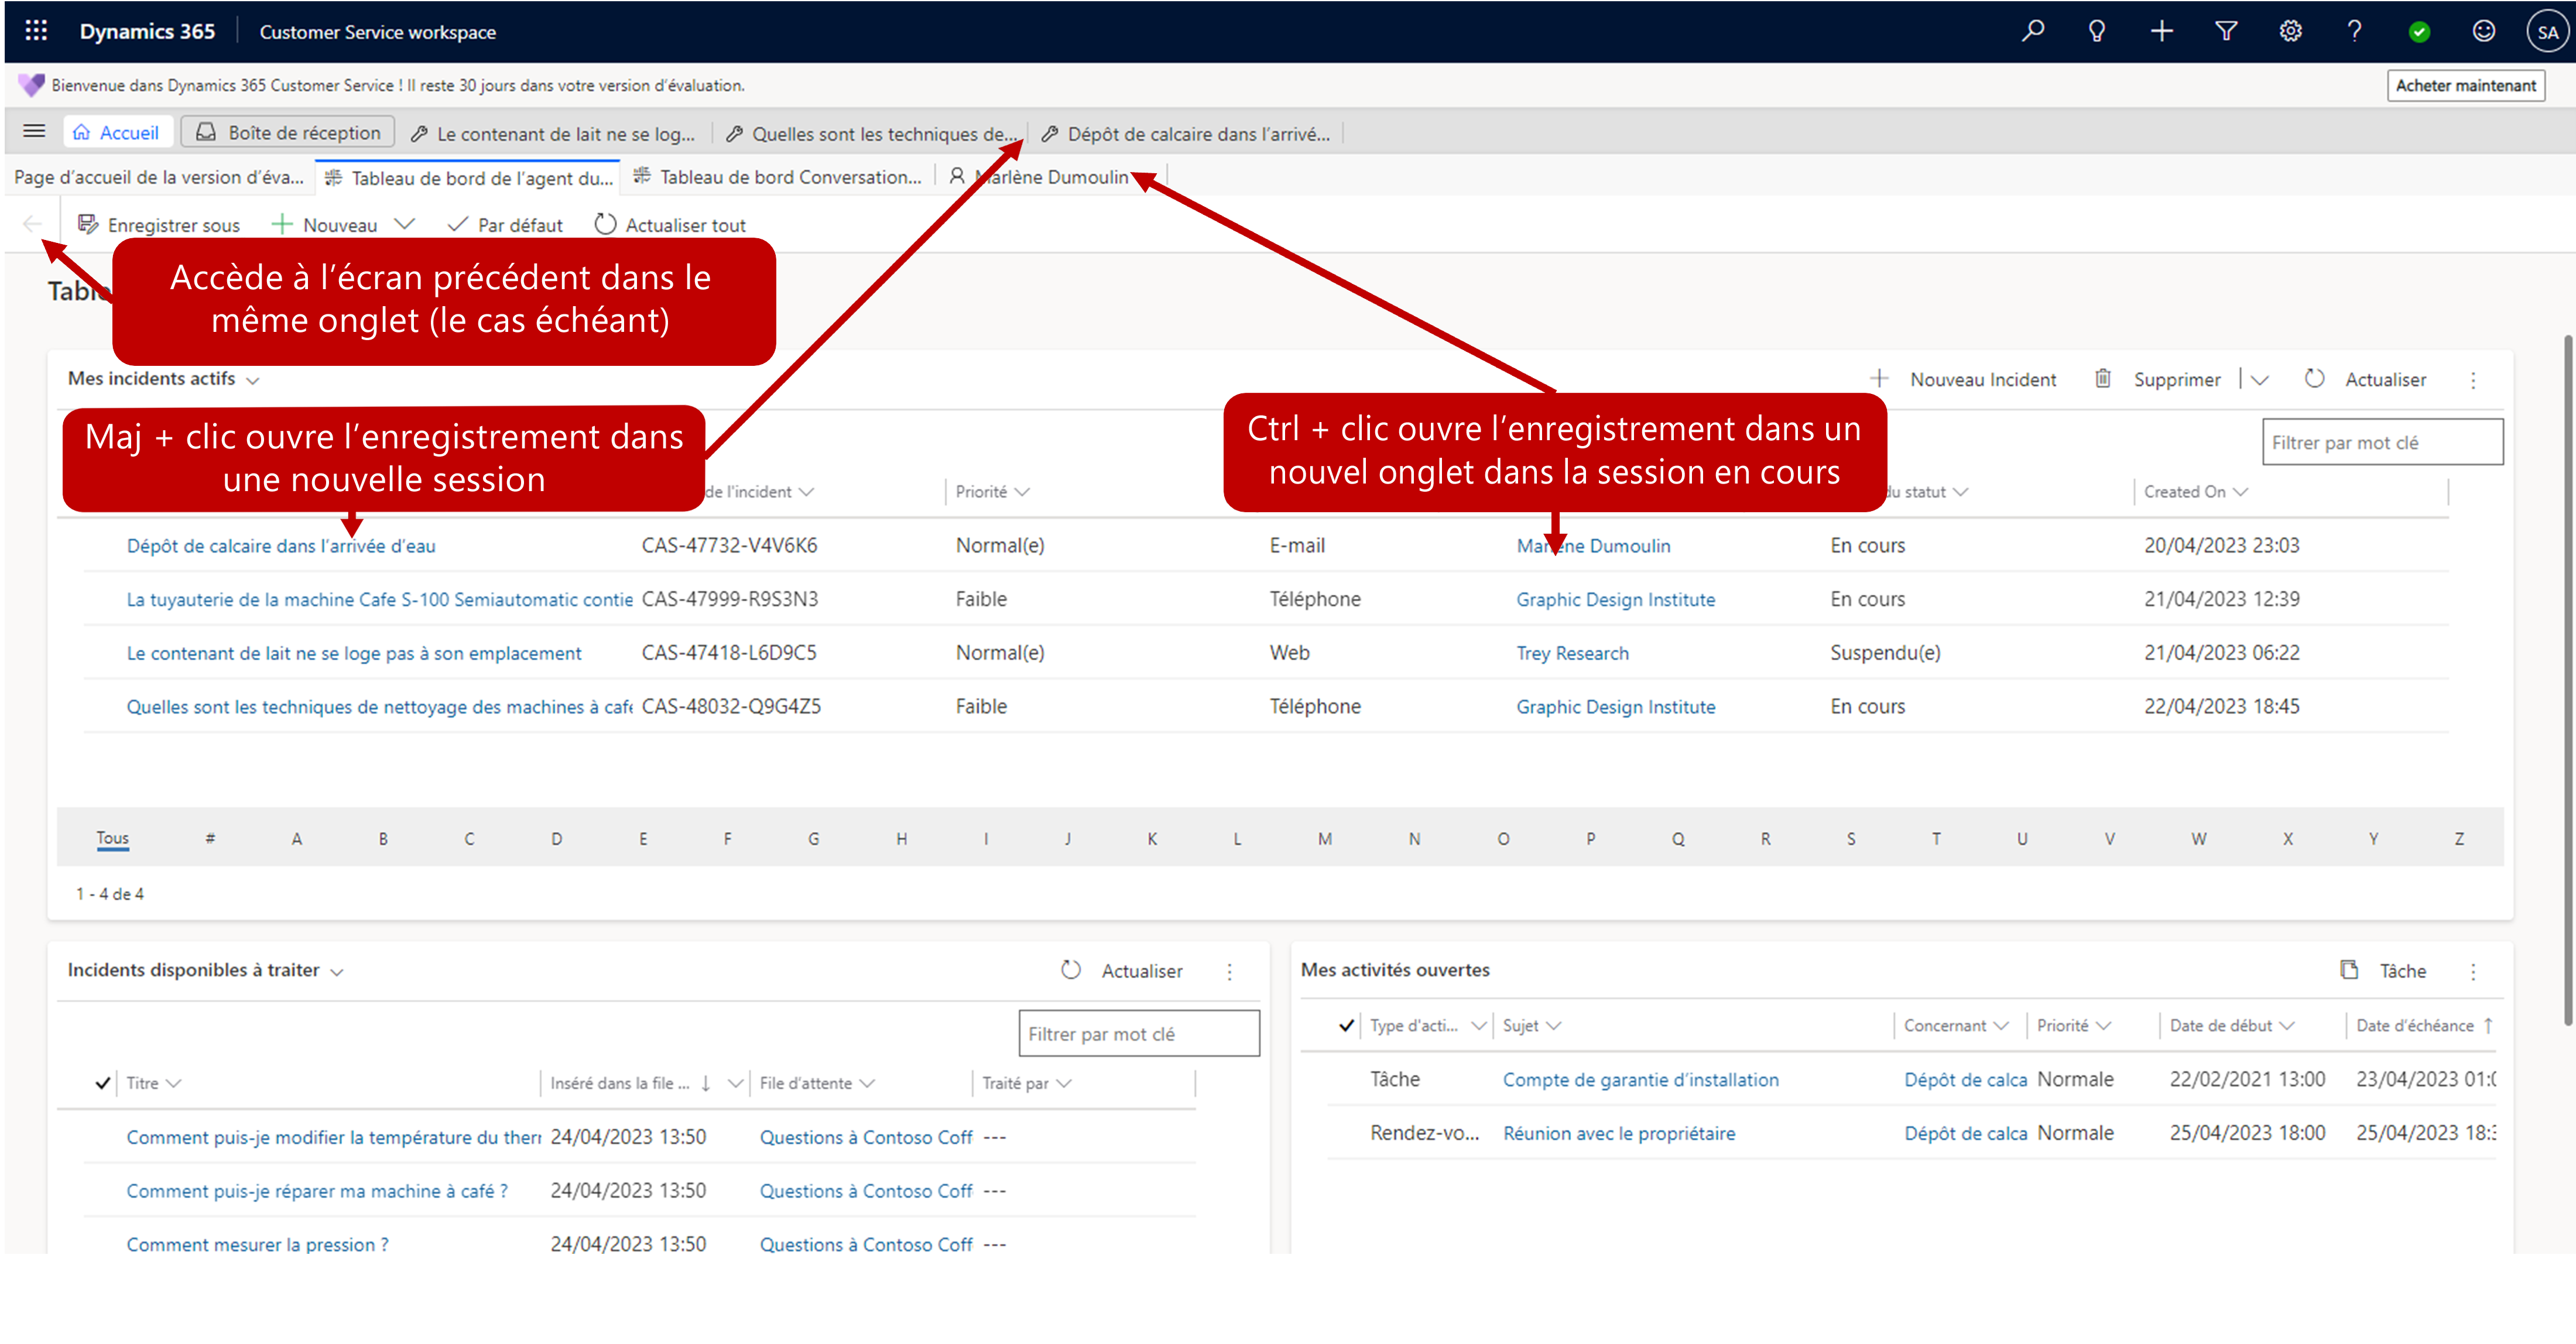Open Comment mesurer la pression ? incident
This screenshot has height=1344, width=2576.
(258, 1245)
